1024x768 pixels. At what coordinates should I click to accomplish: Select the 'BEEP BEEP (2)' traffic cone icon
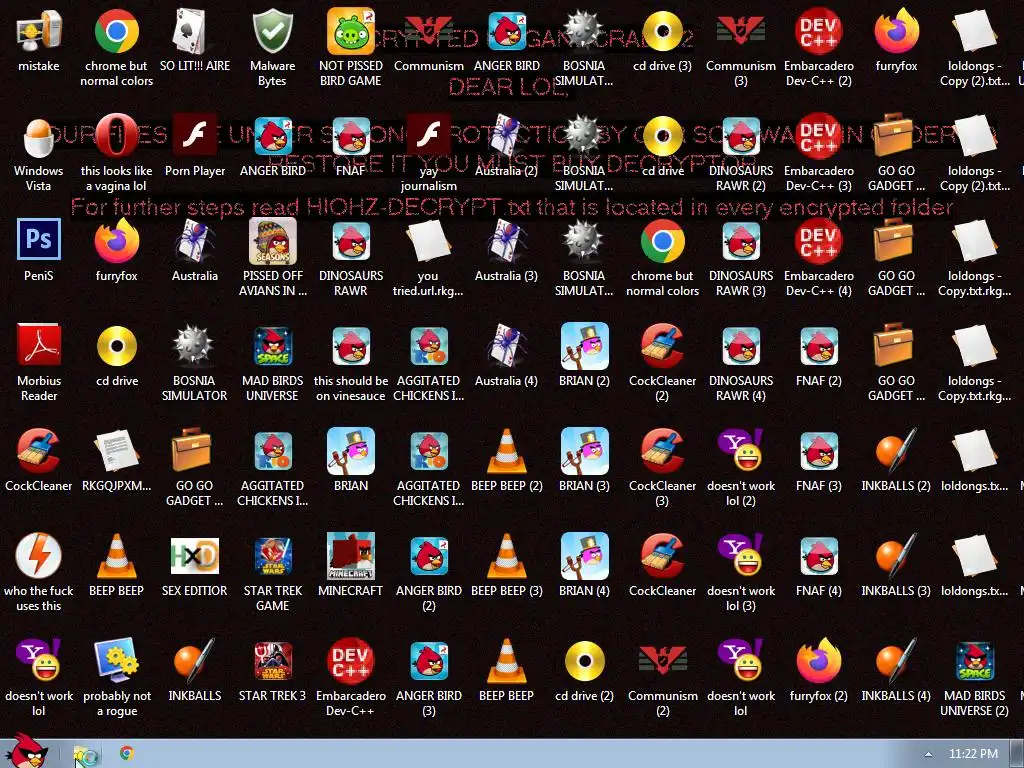506,451
